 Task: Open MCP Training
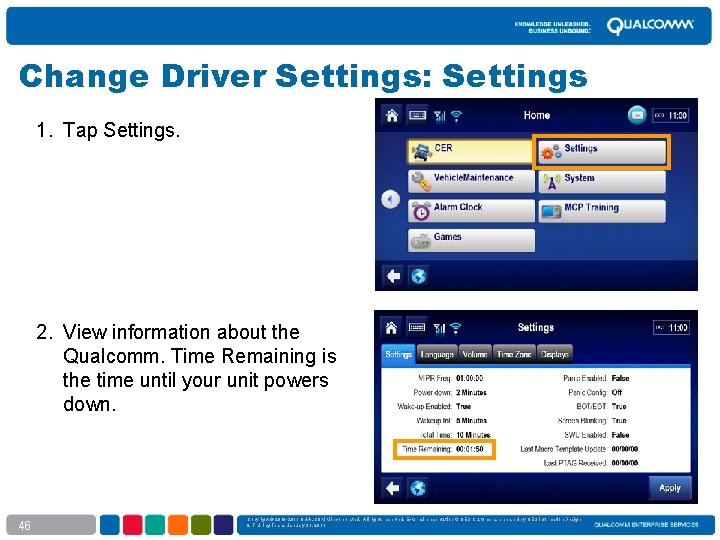pos(602,211)
